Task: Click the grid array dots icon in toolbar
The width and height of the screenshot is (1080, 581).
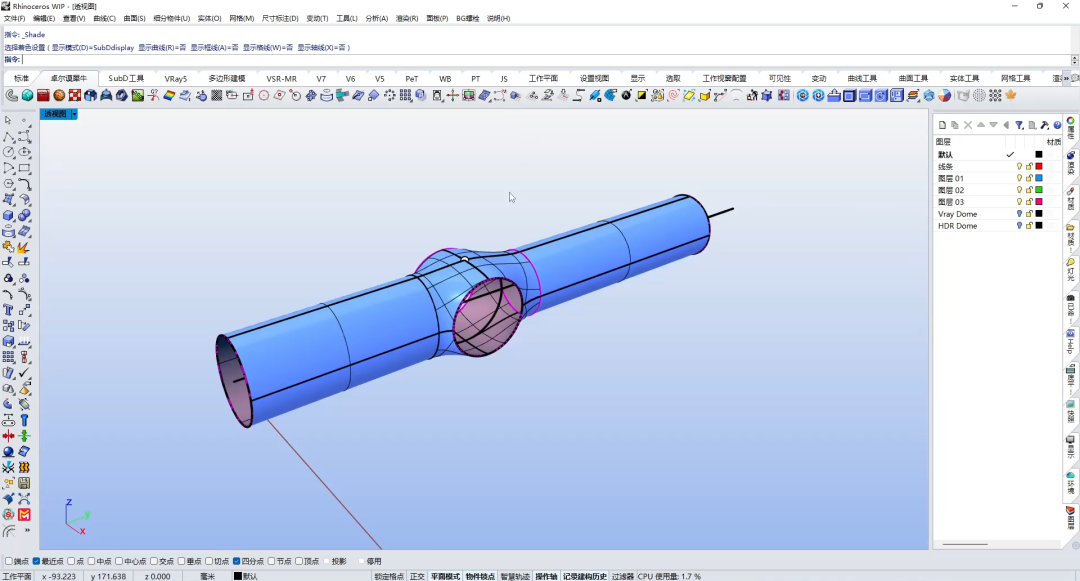Action: click(406, 96)
